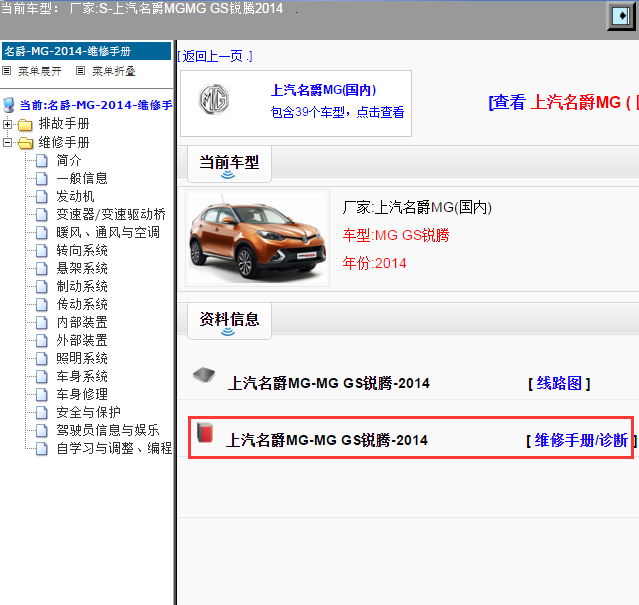Go back via 返回上一页 link
639x605 pixels.
point(215,56)
